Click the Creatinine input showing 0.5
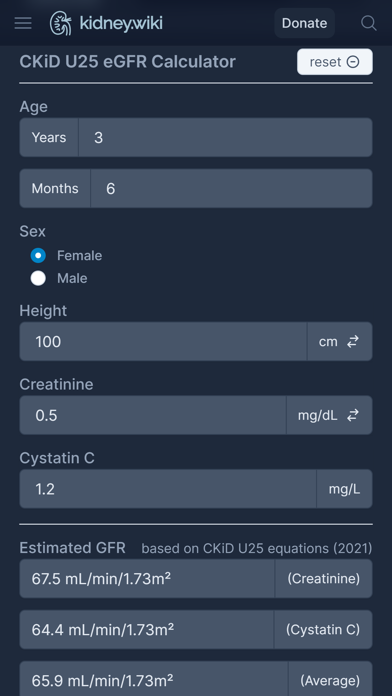The height and width of the screenshot is (696, 392). tap(153, 415)
